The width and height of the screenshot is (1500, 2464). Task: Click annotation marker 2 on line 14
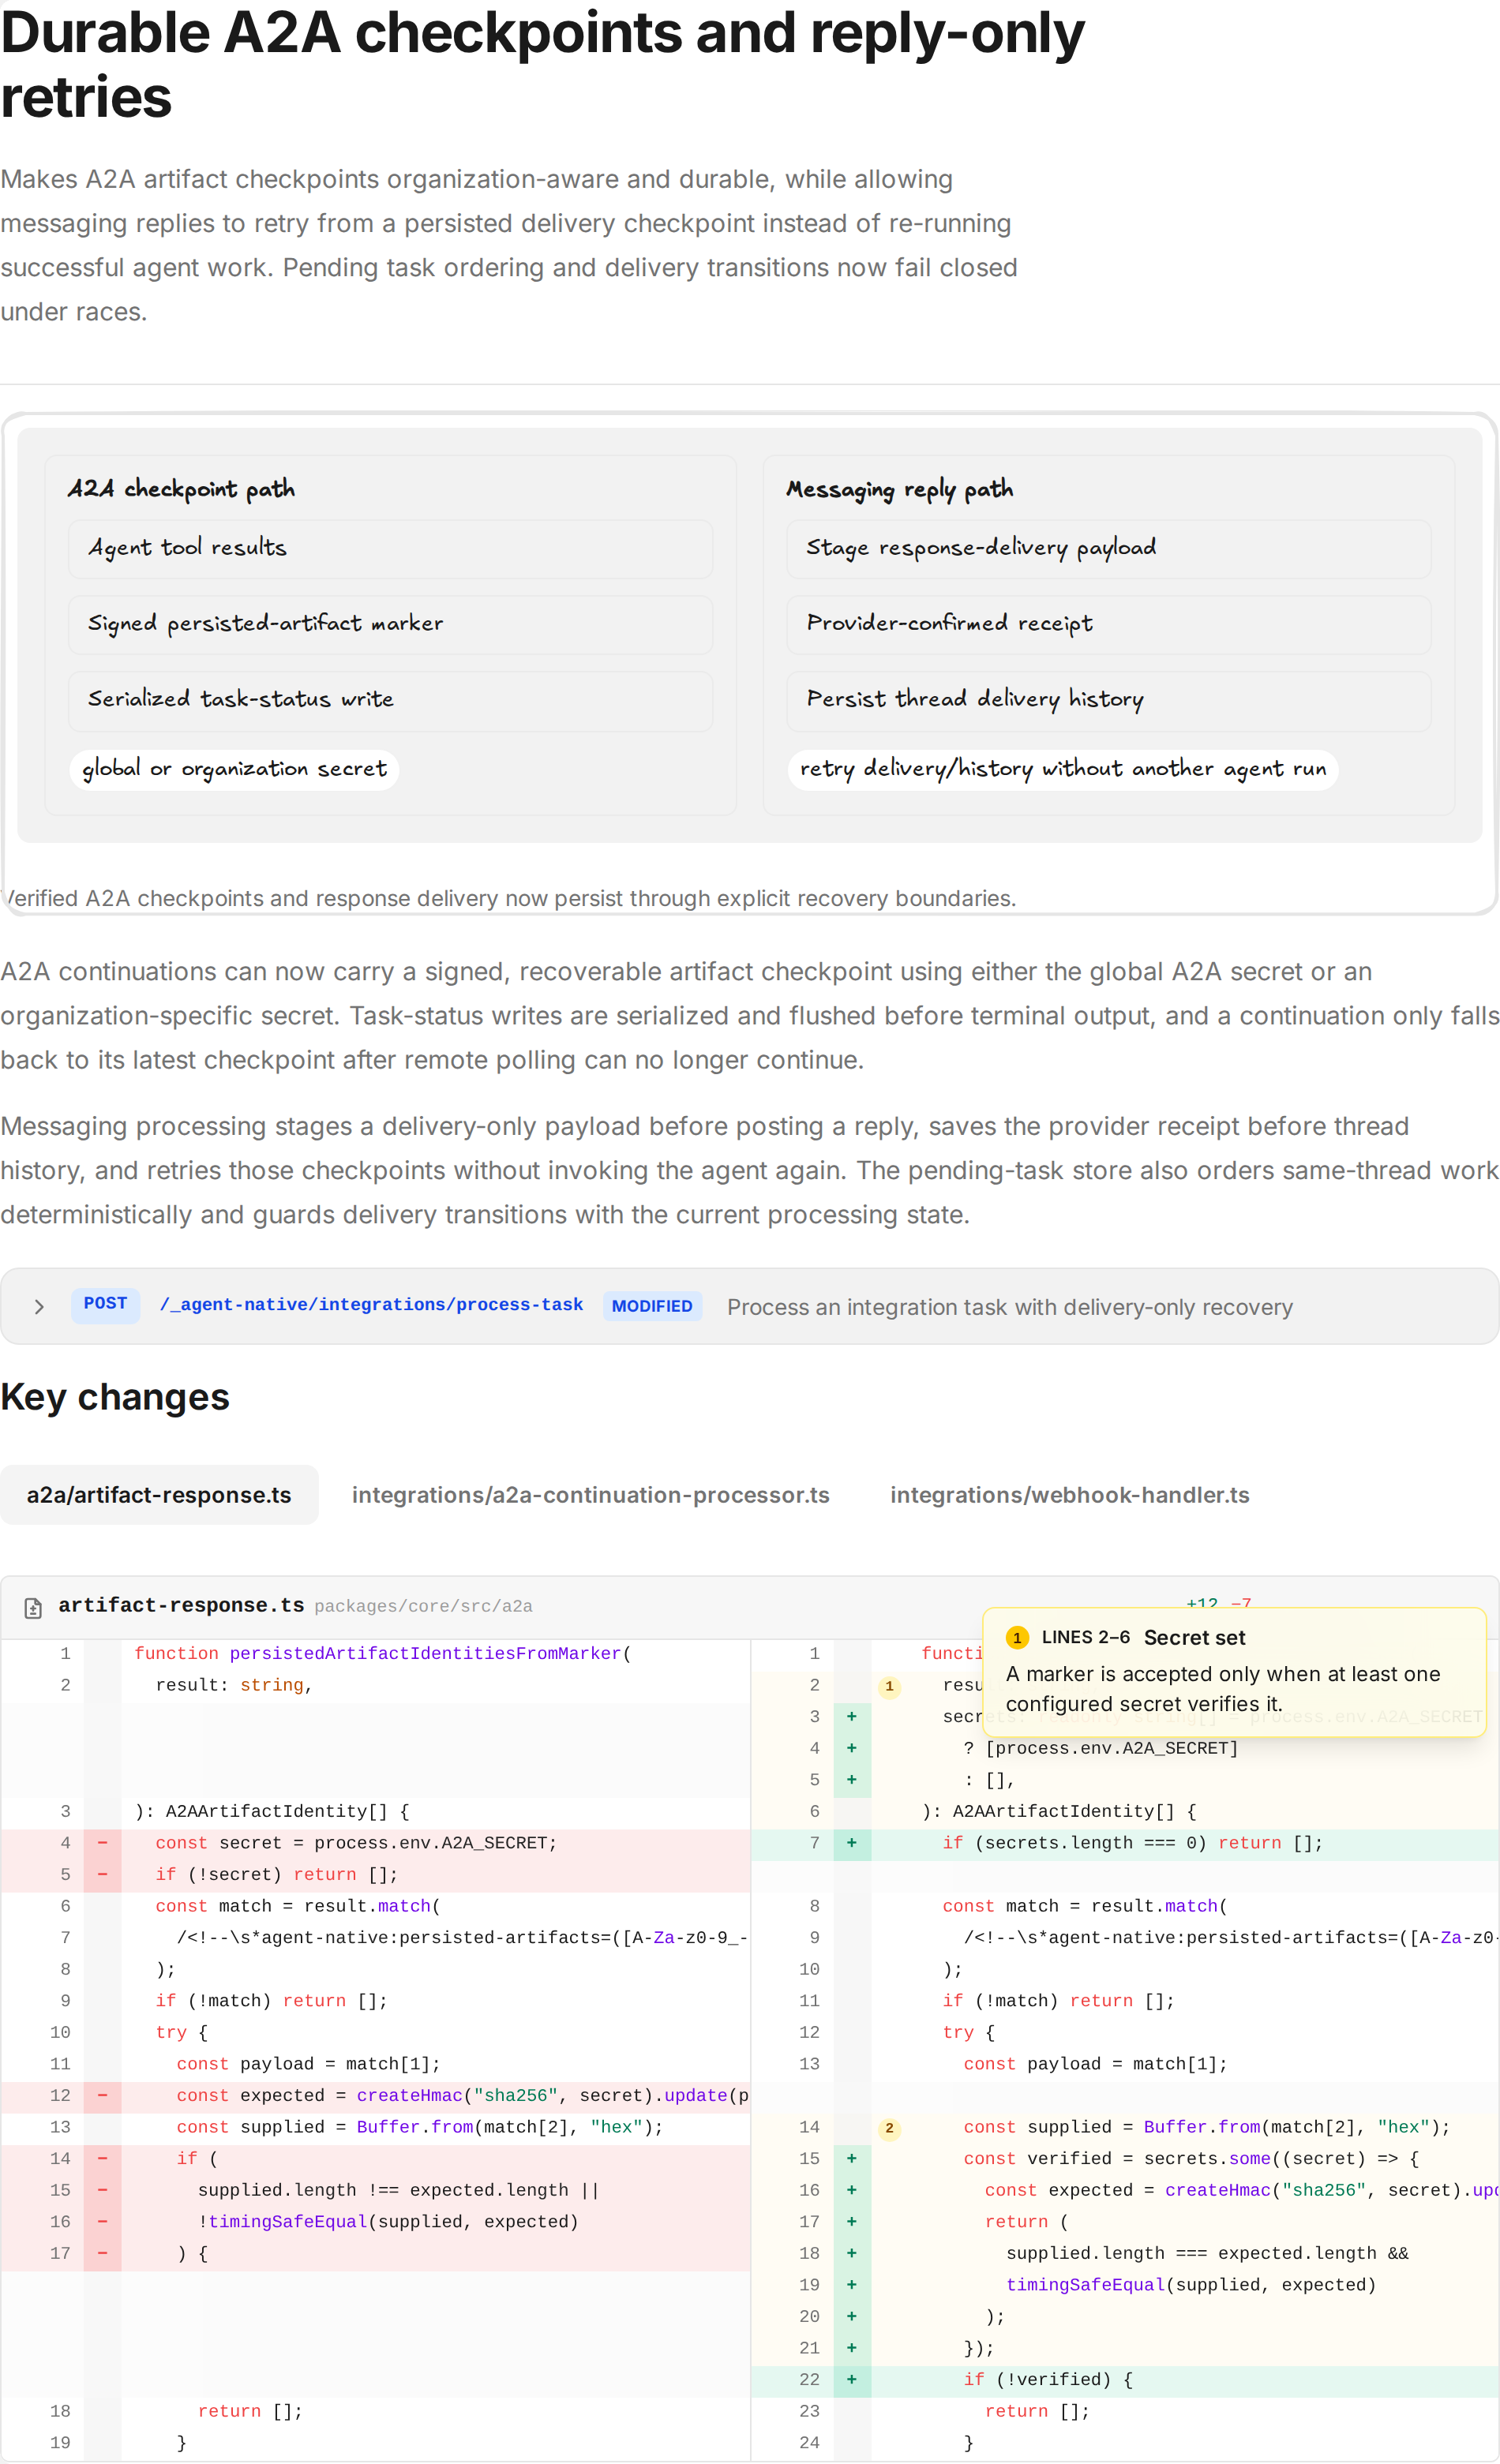click(x=889, y=2128)
